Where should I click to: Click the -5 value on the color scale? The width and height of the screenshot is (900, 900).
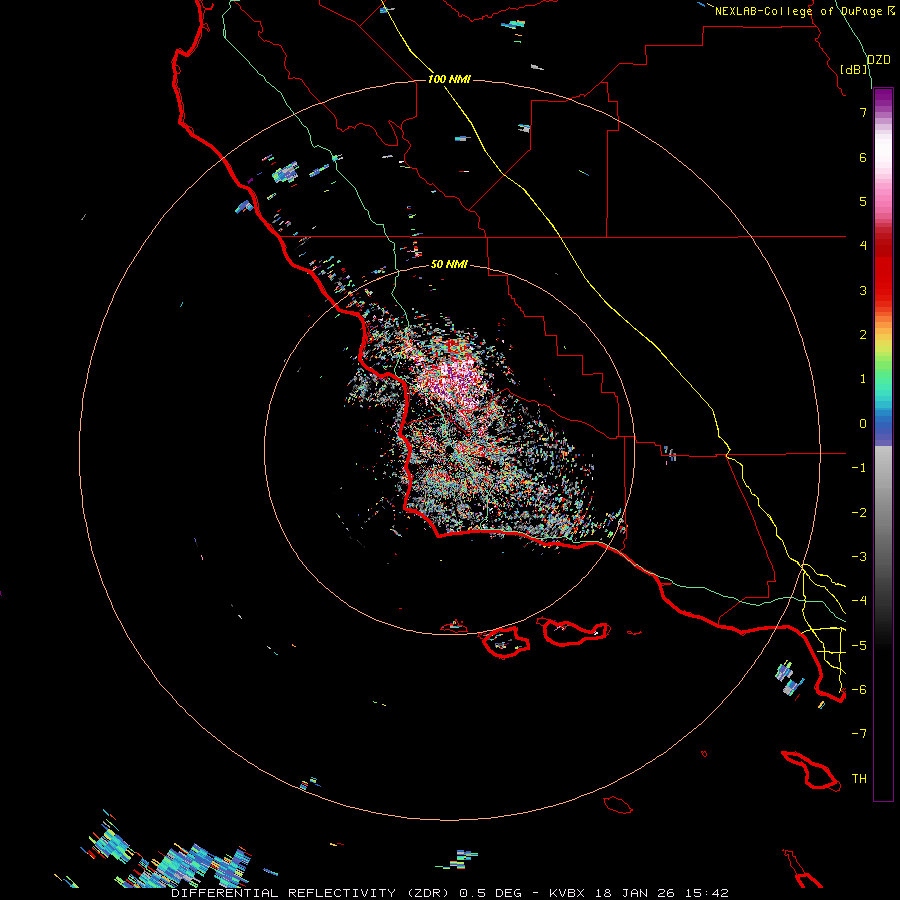click(859, 646)
